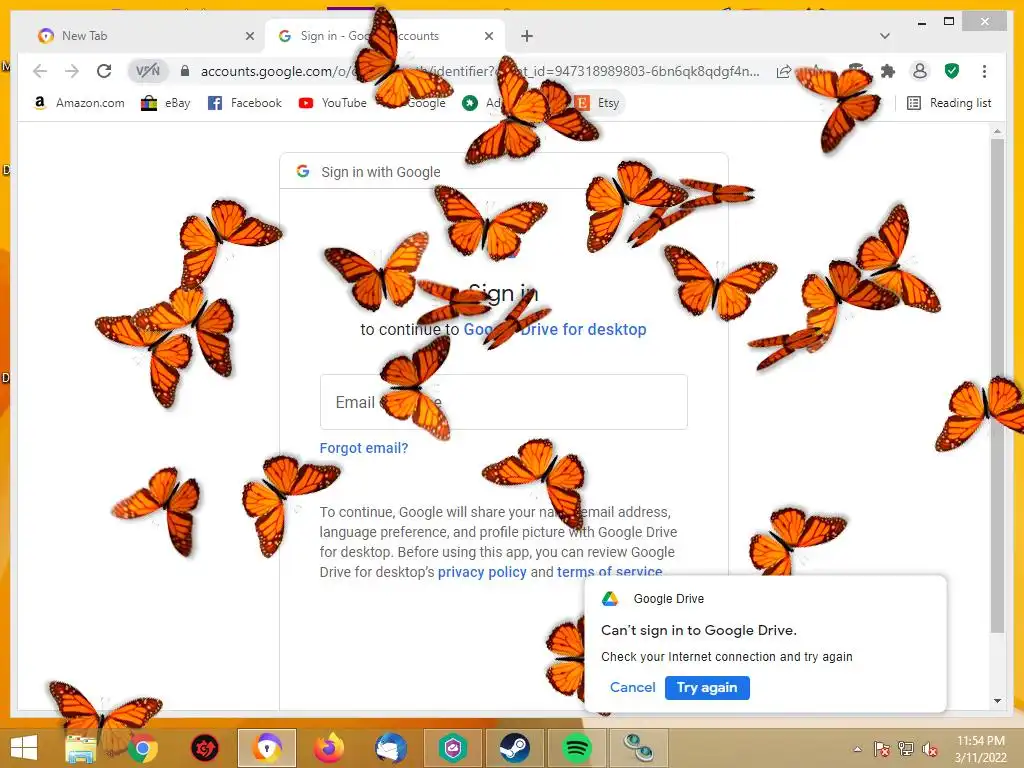Open Spotify from the taskbar
The width and height of the screenshot is (1024, 768).
577,748
